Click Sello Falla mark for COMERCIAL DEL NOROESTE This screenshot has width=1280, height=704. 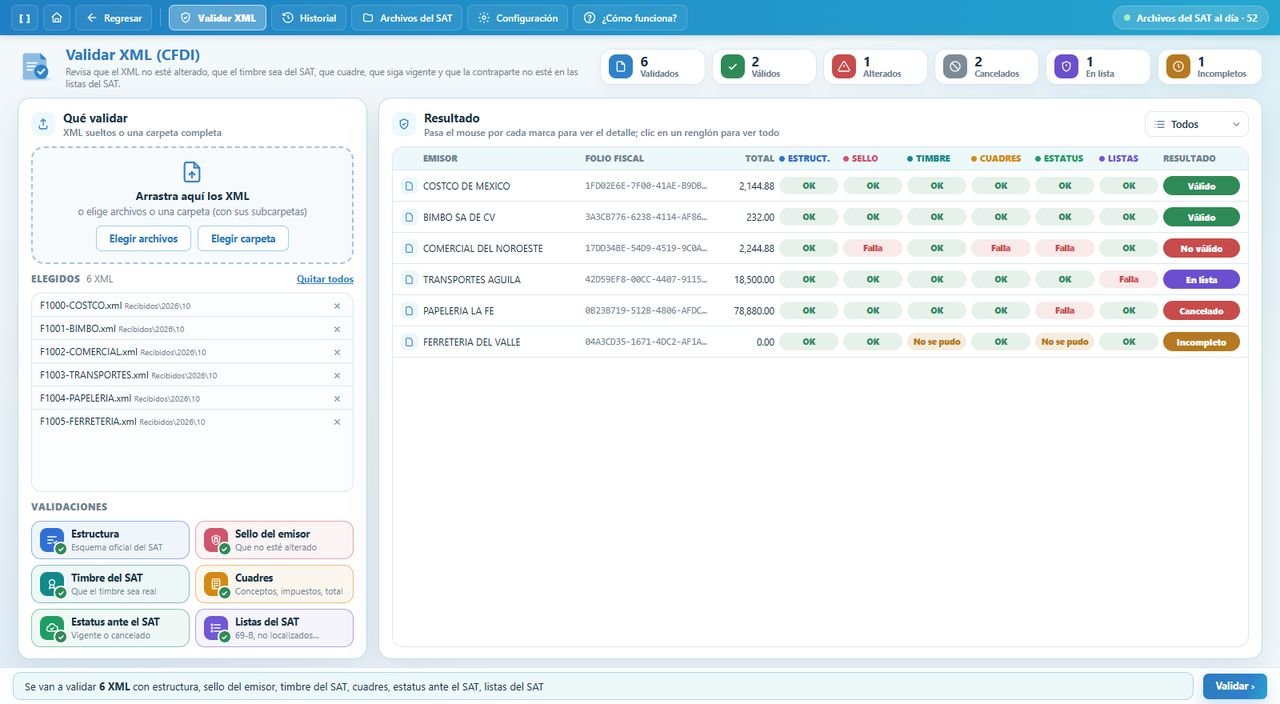872,248
